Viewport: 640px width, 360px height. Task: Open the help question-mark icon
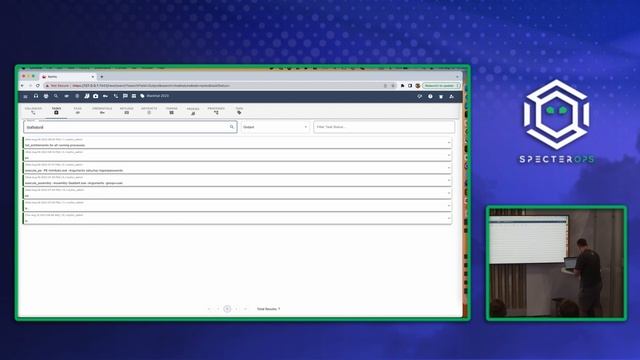point(430,97)
